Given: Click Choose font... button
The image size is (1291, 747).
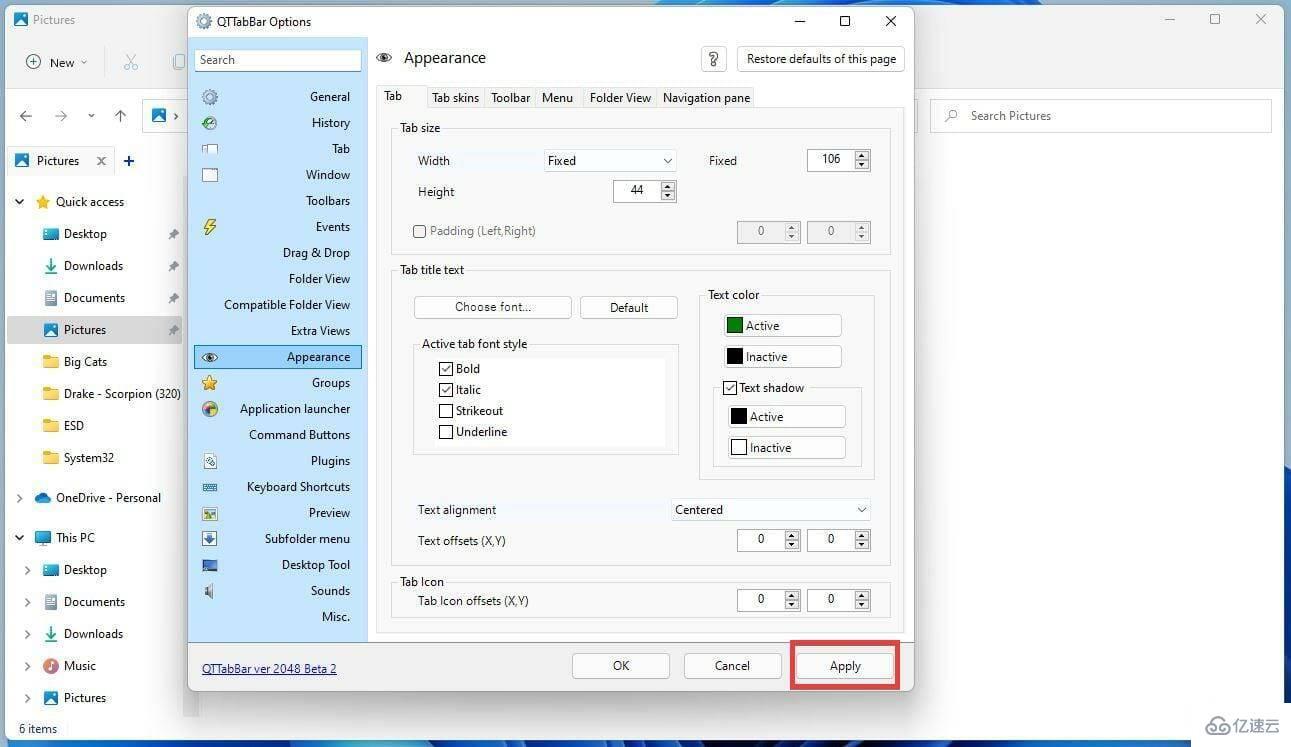Looking at the screenshot, I should coord(493,308).
